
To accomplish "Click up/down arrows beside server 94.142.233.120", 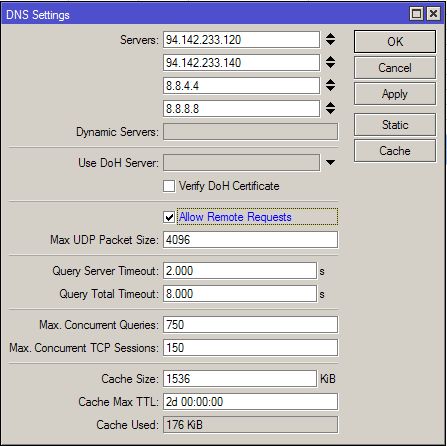I will [x=330, y=39].
